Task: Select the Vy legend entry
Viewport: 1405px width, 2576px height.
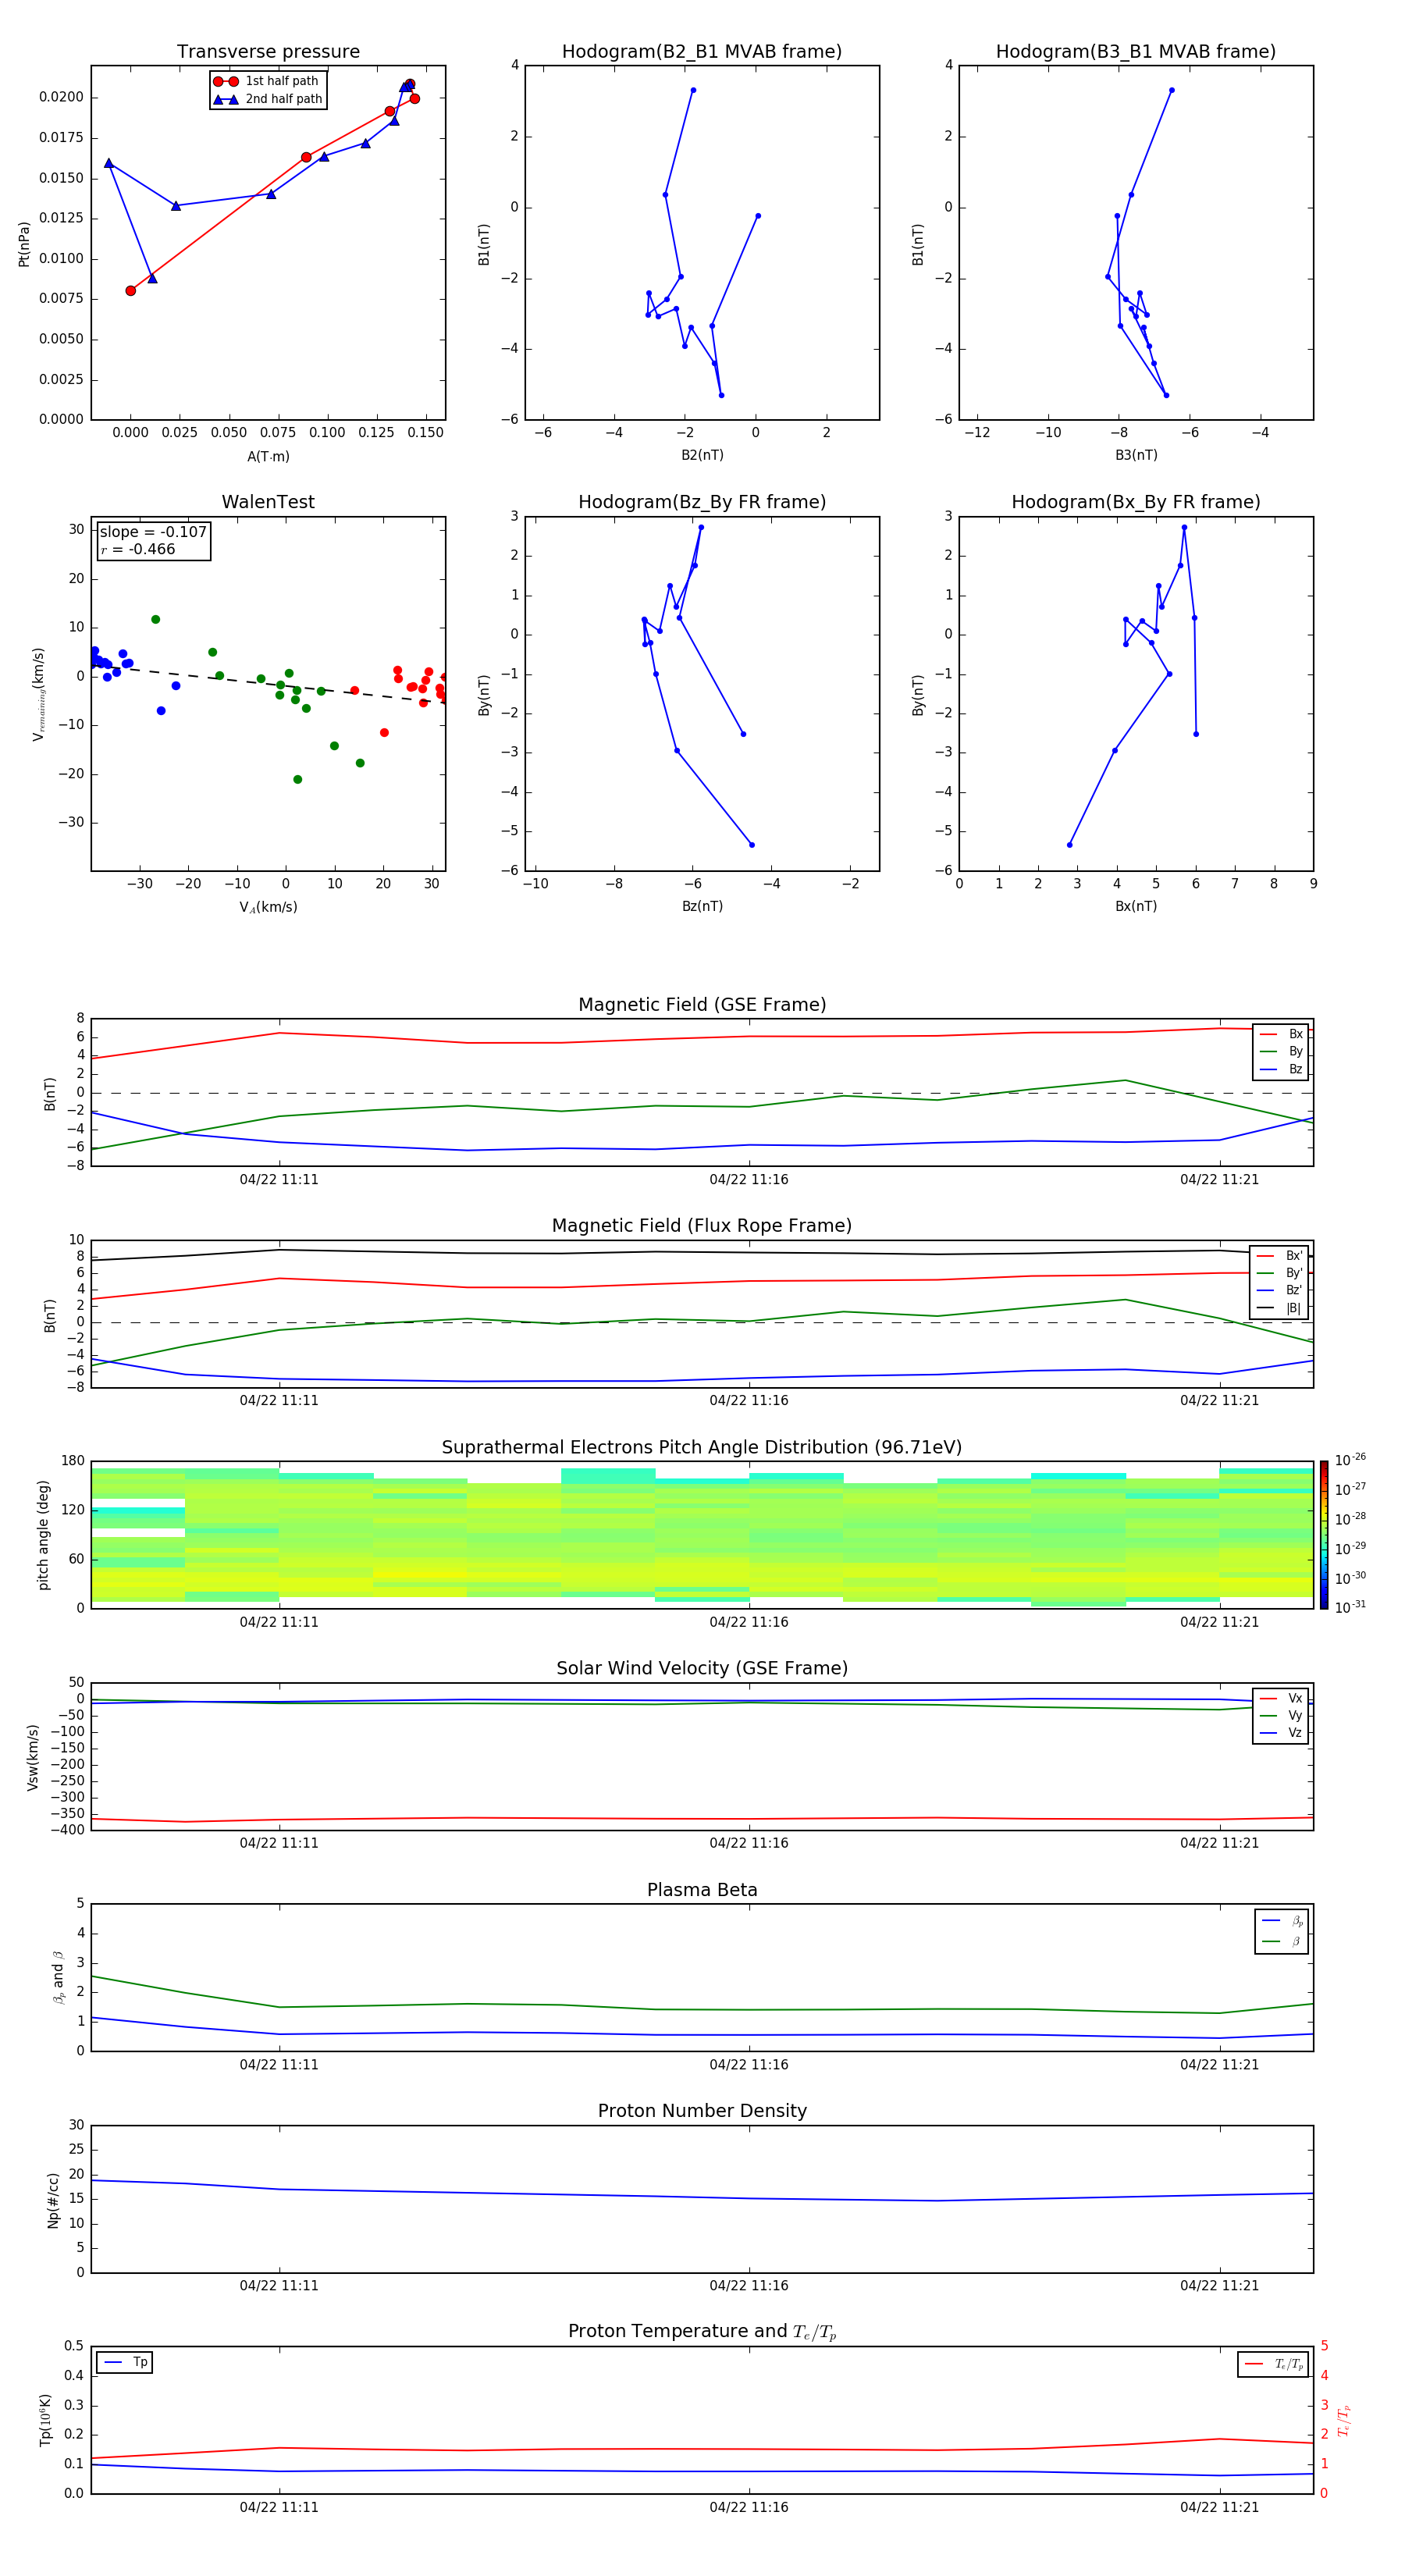Action: pos(1281,1716)
